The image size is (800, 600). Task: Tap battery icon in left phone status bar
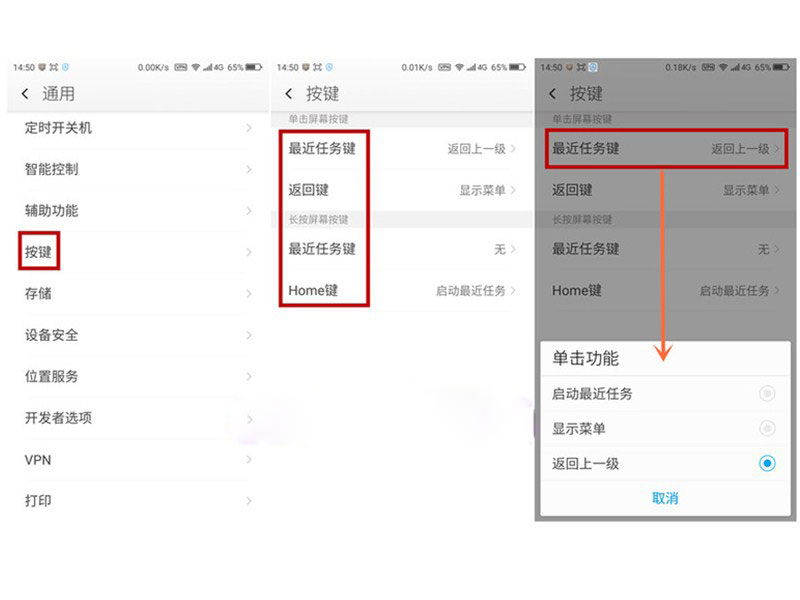tap(254, 67)
